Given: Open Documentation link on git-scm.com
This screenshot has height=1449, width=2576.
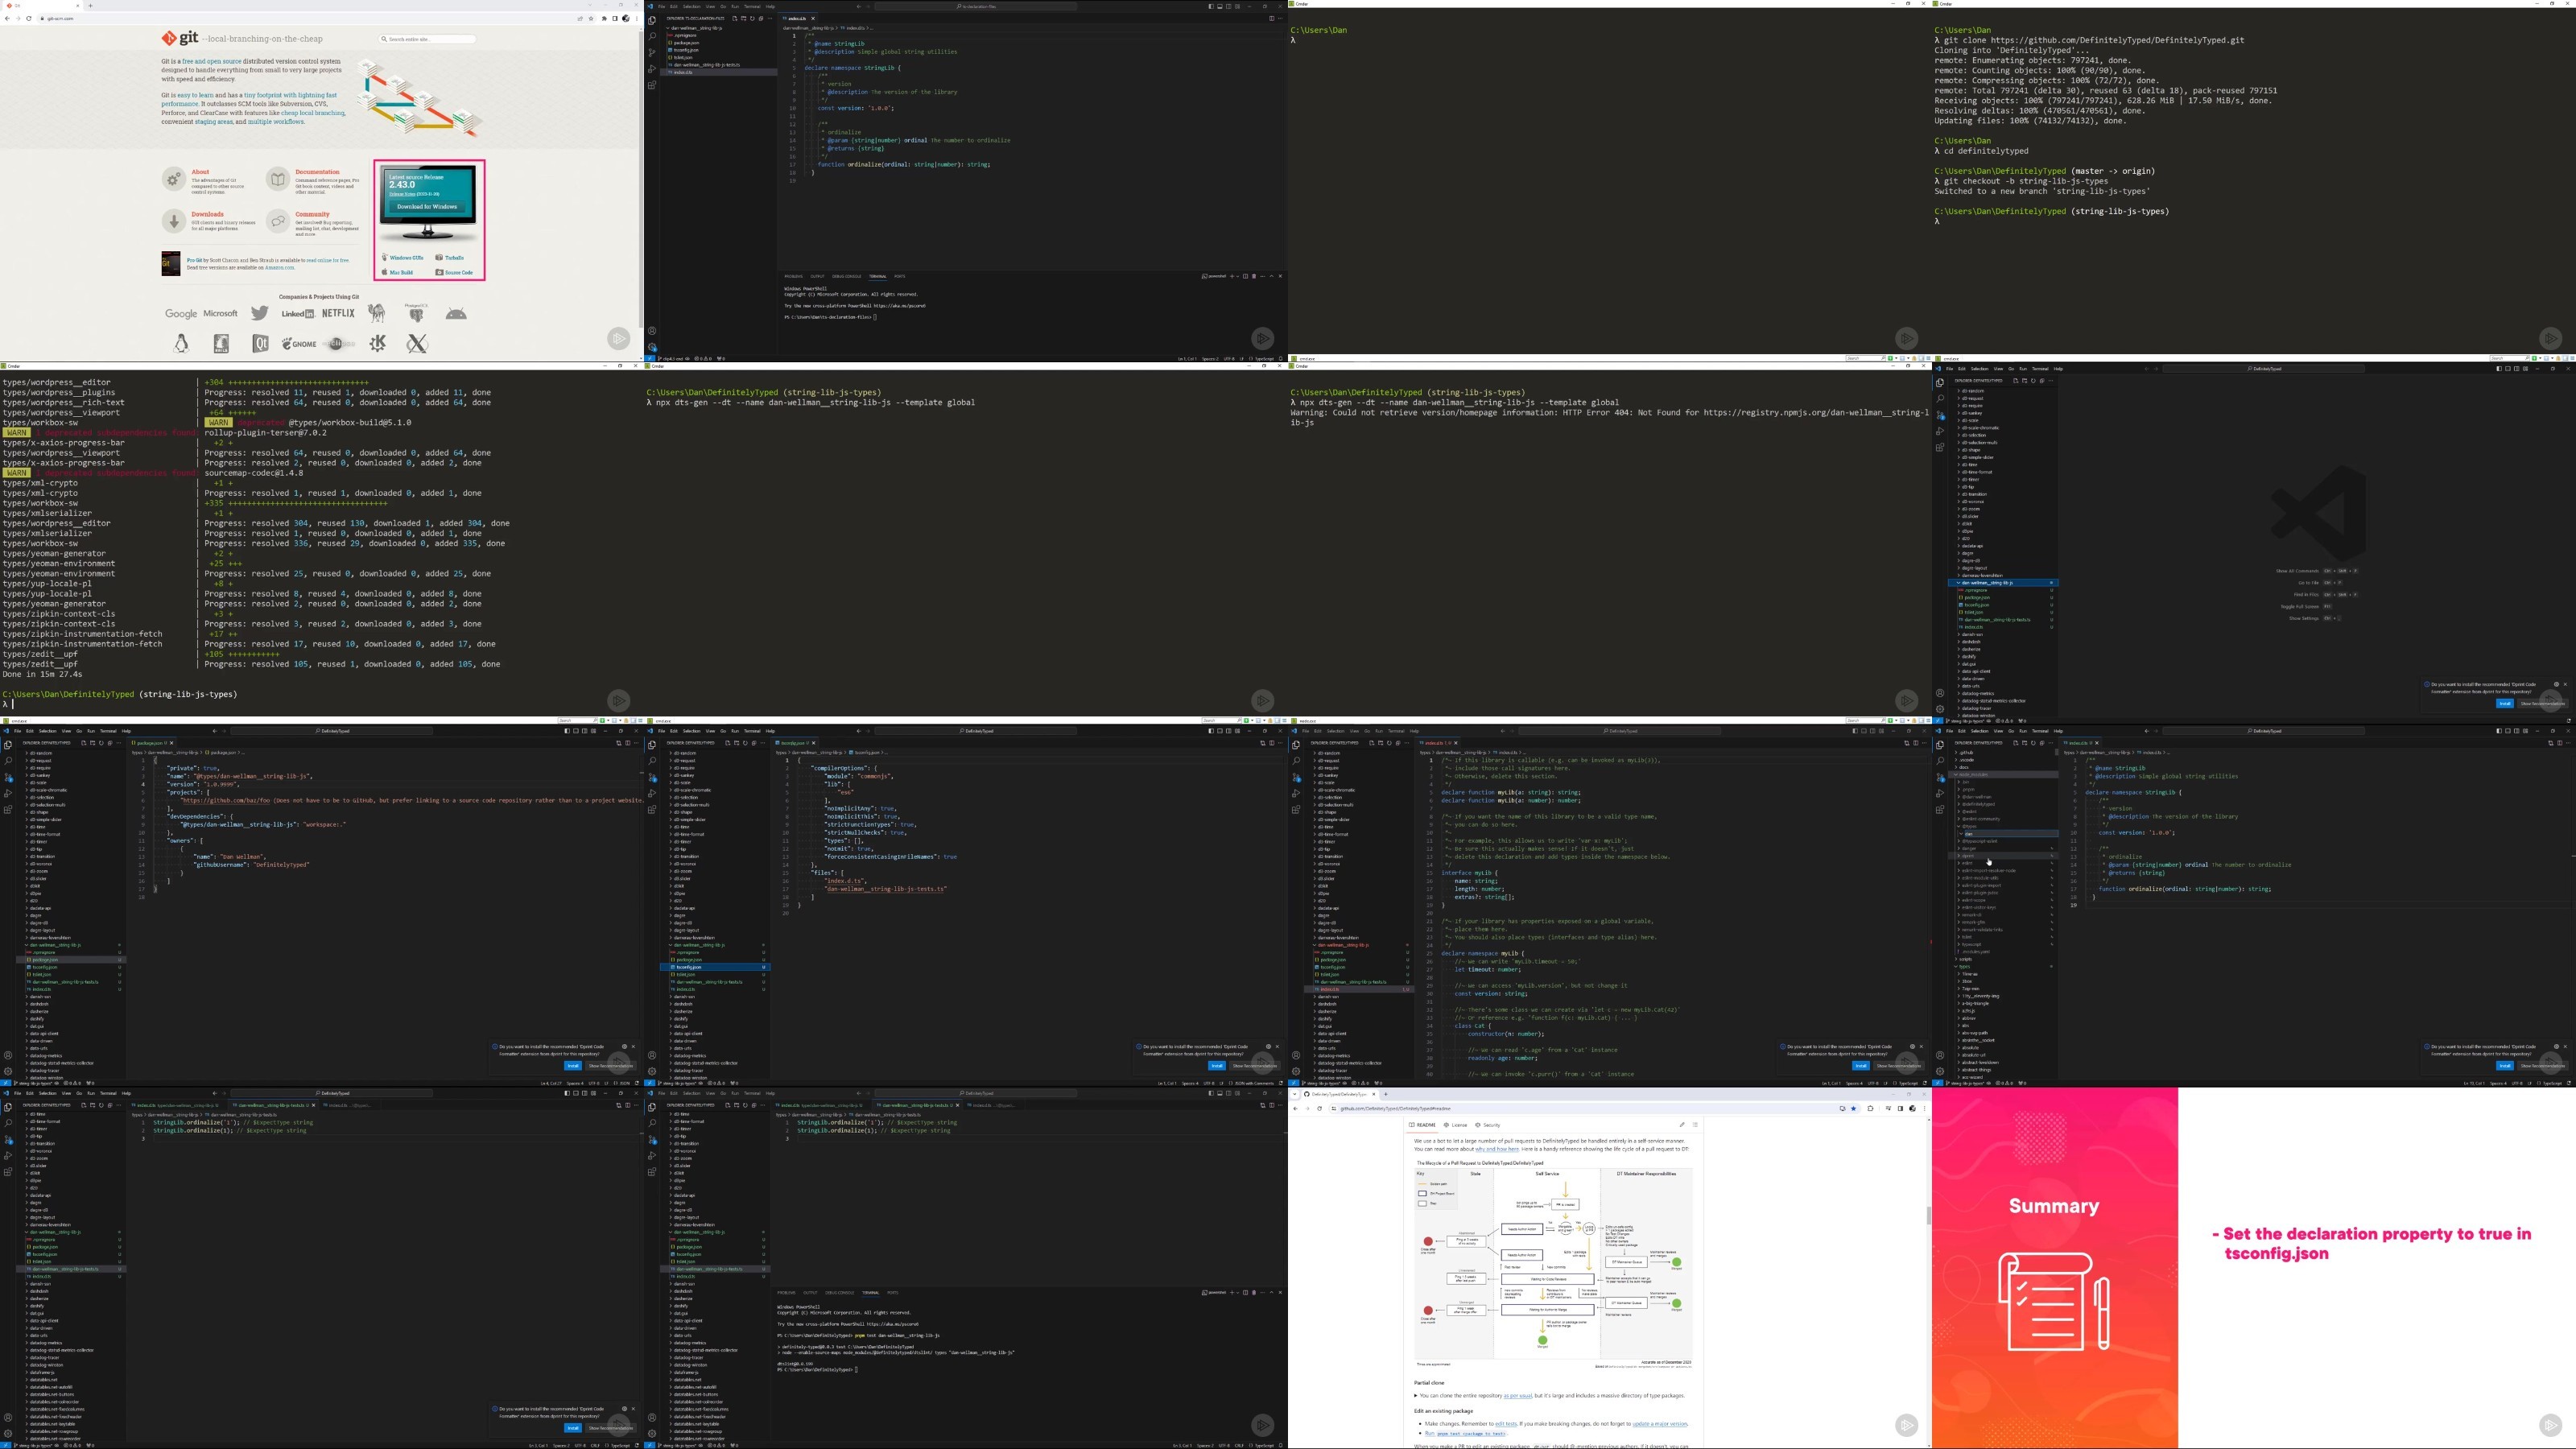Looking at the screenshot, I should point(318,172).
